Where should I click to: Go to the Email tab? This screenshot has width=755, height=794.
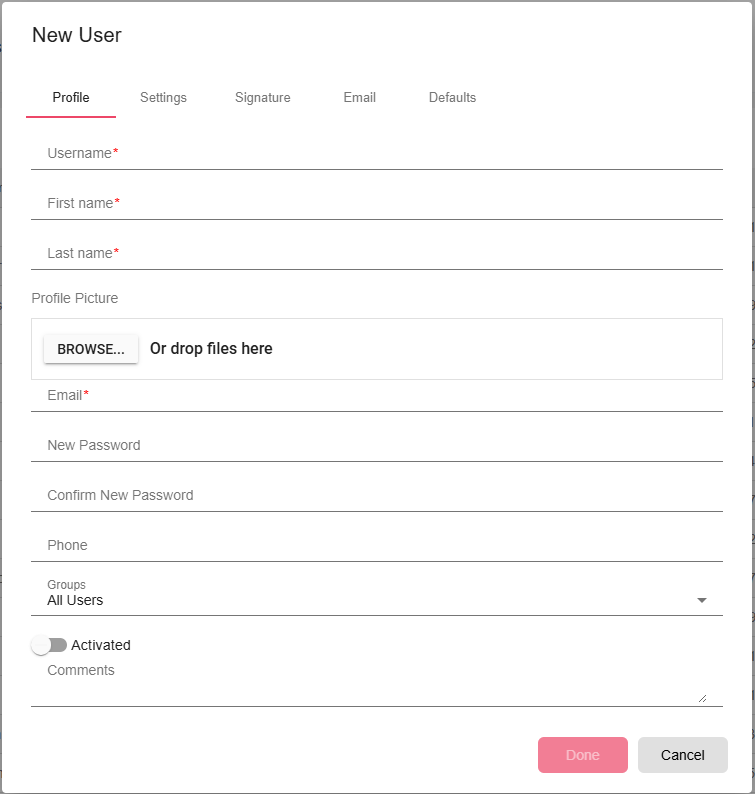tap(360, 97)
